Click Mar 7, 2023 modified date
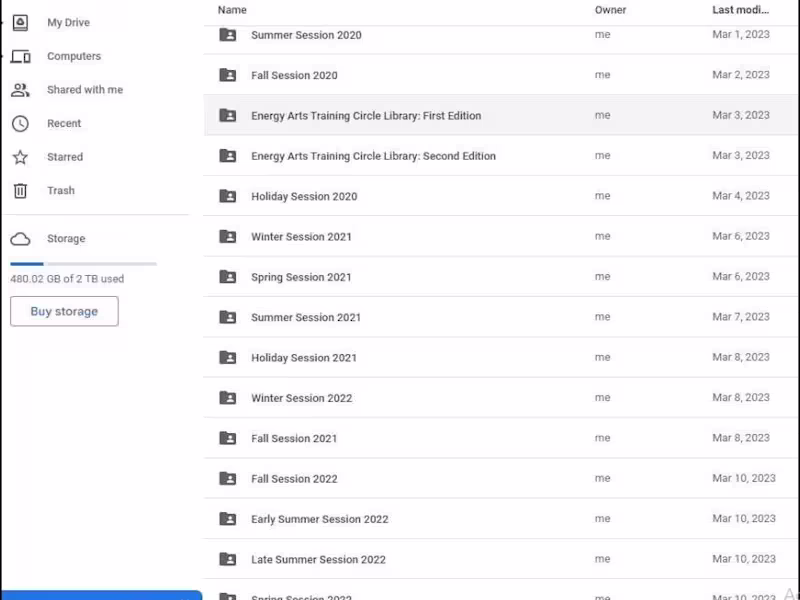800x600 pixels. pyautogui.click(x=741, y=316)
